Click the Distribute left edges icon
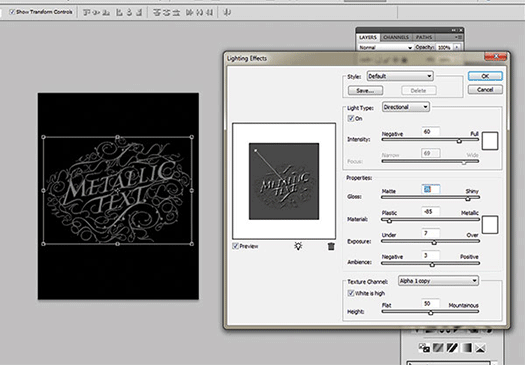 [189, 12]
